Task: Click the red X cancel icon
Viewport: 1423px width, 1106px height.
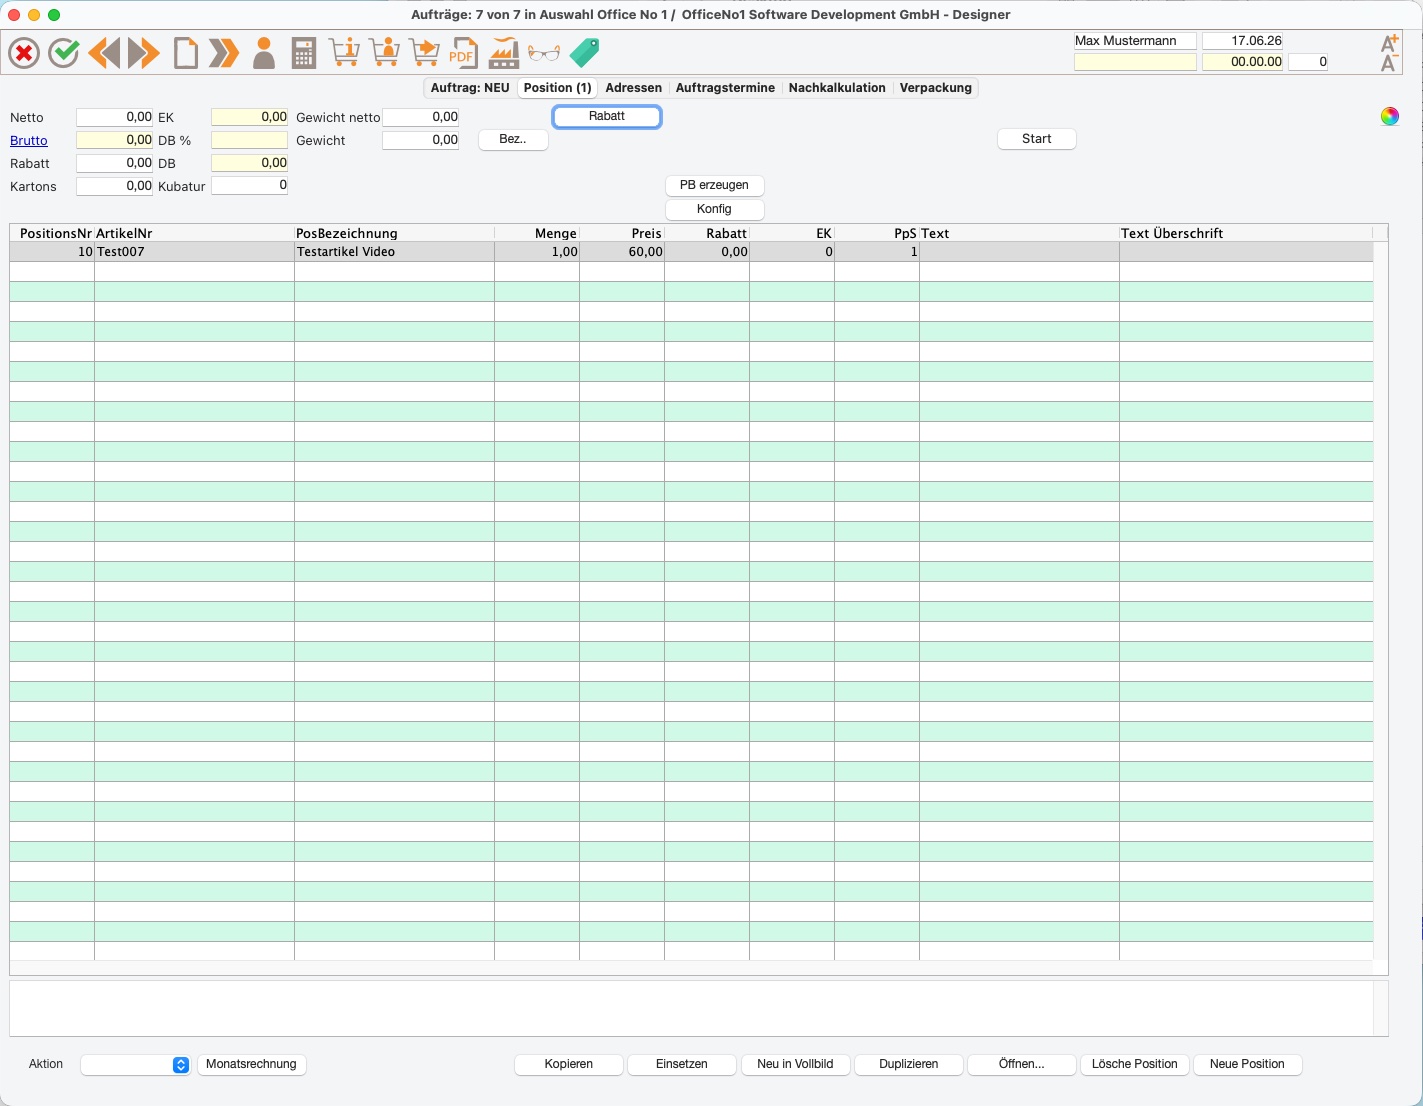Action: click(24, 53)
